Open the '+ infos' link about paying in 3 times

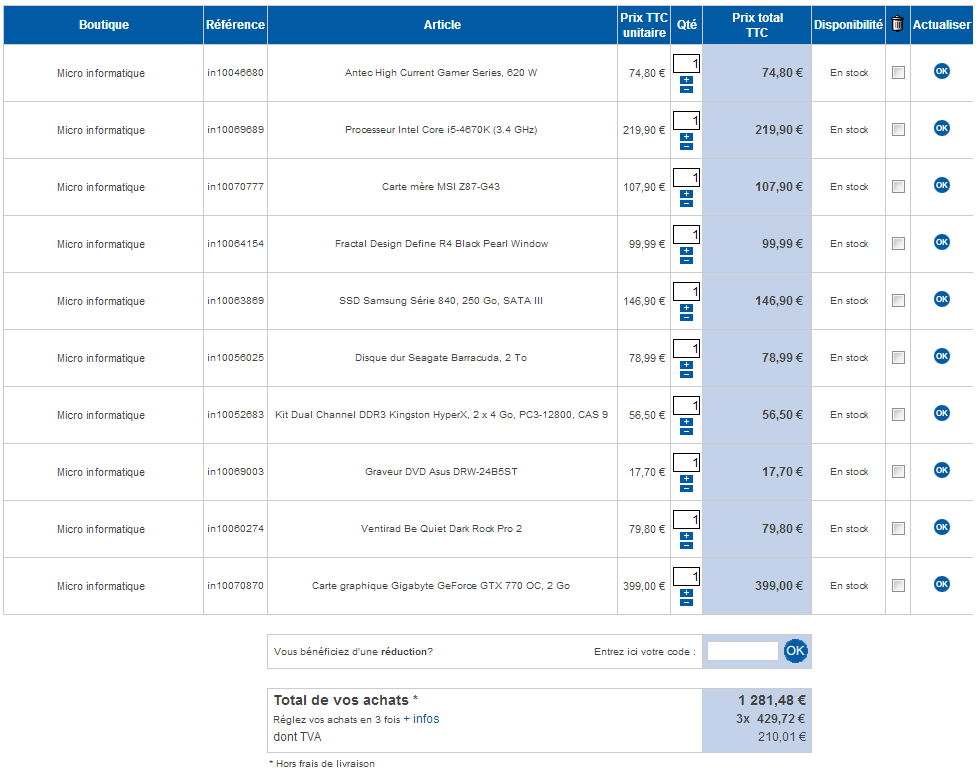click(x=421, y=719)
